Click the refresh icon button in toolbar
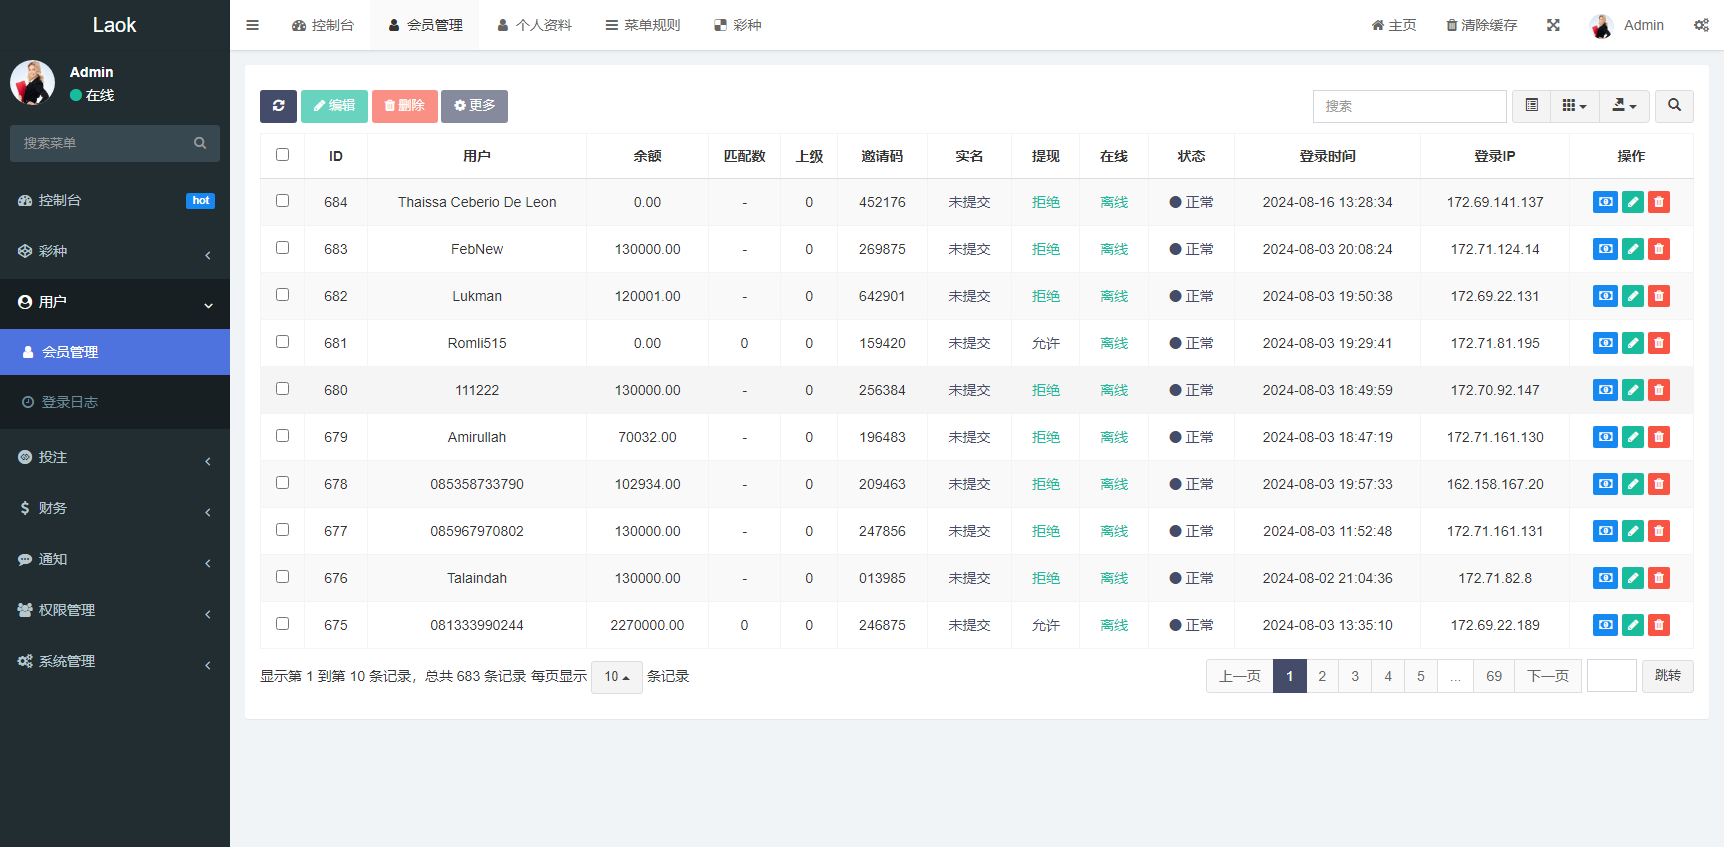The height and width of the screenshot is (847, 1724). (278, 106)
